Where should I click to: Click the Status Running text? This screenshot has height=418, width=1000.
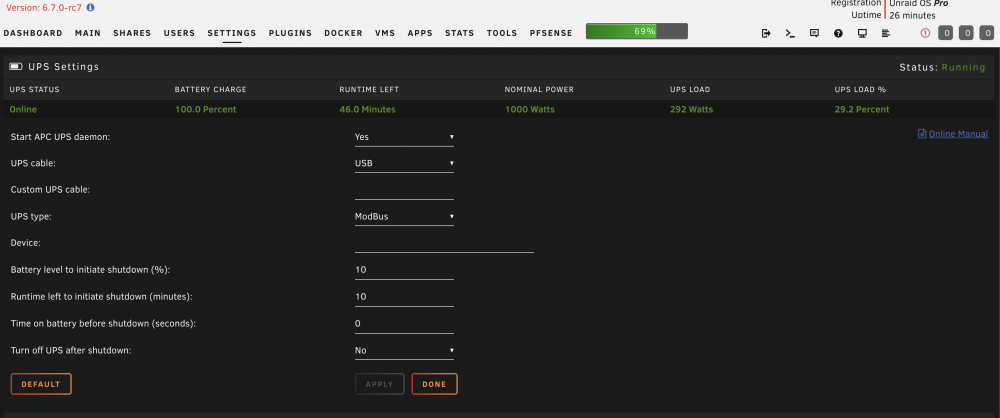942,67
